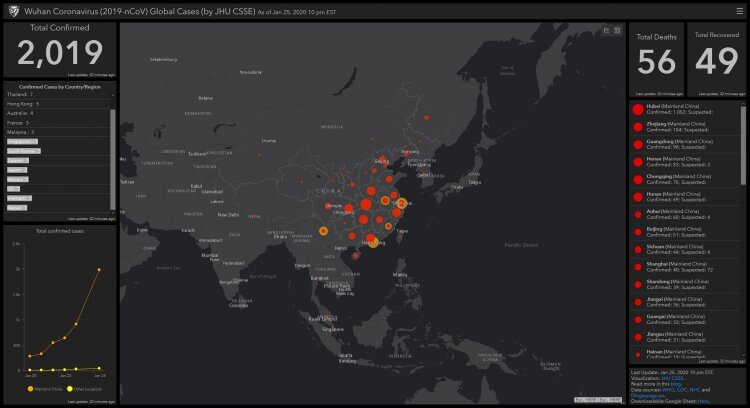This screenshot has height=408, width=750.
Task: Click the yellow-ringed map marker near Hong Kong
Action: [373, 243]
